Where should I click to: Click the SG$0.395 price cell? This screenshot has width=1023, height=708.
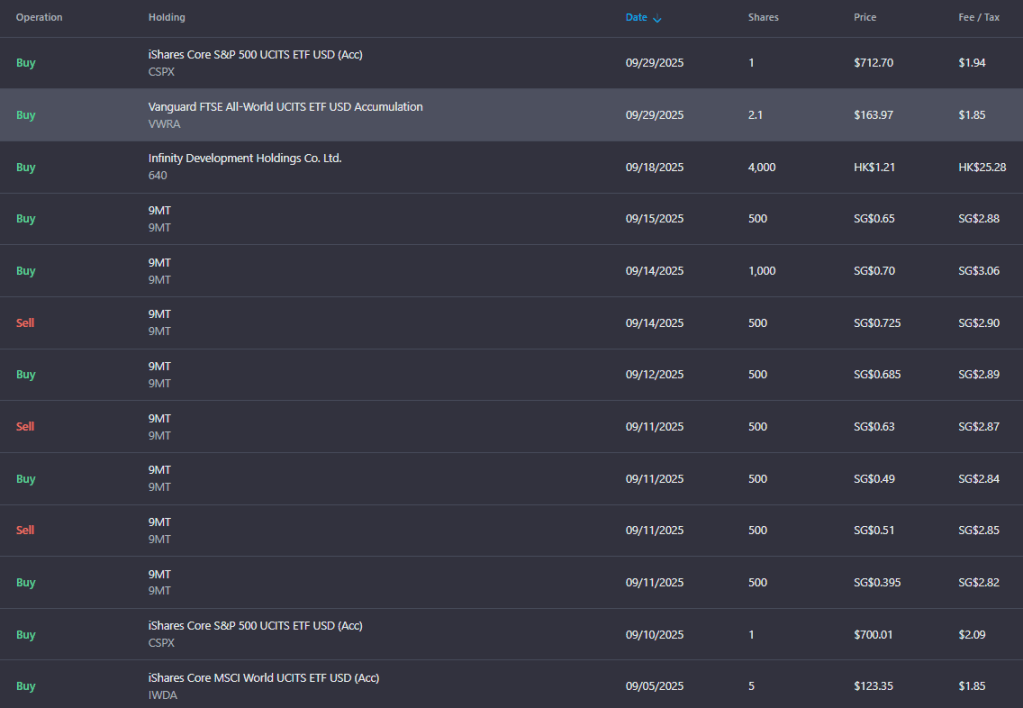[877, 583]
